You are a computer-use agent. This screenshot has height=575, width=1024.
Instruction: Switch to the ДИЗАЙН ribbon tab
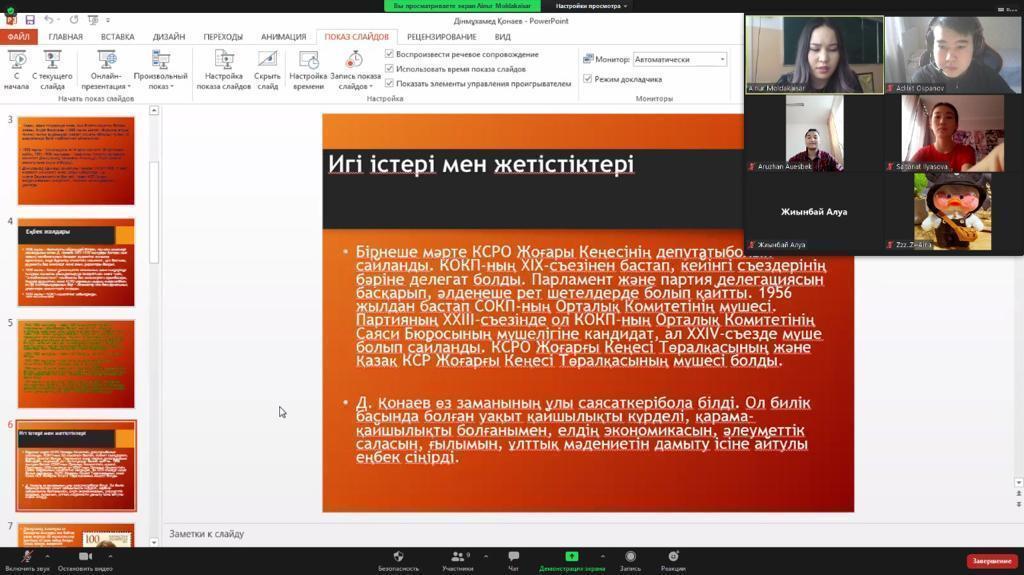(x=168, y=37)
